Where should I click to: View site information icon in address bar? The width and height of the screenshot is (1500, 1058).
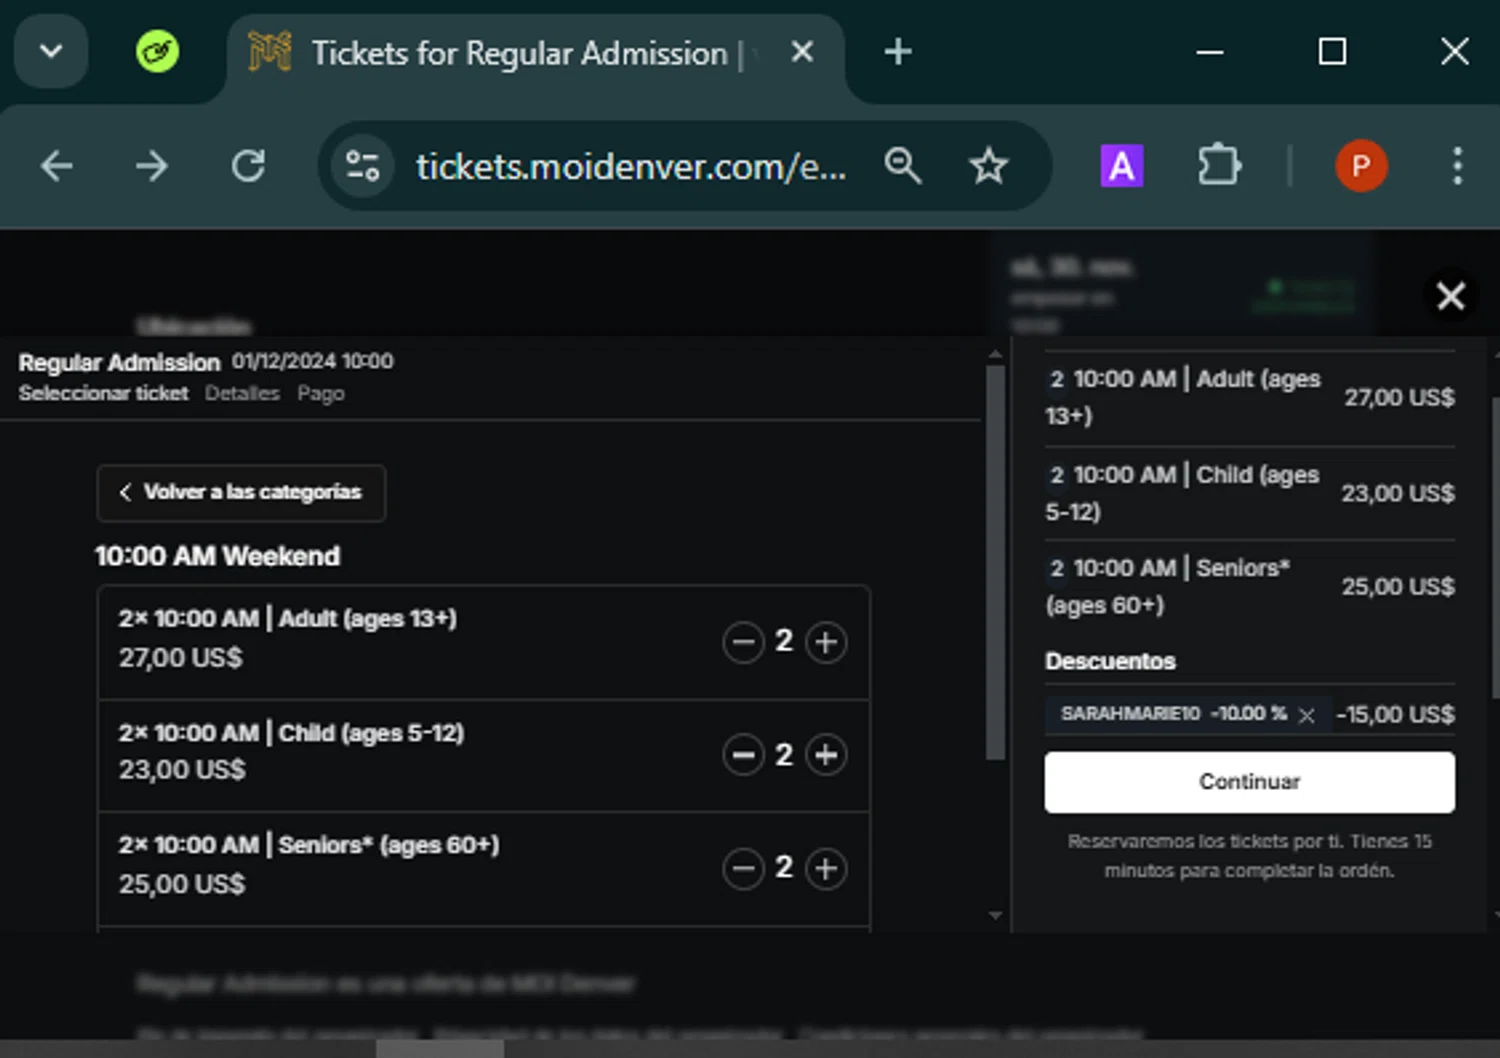(x=362, y=165)
